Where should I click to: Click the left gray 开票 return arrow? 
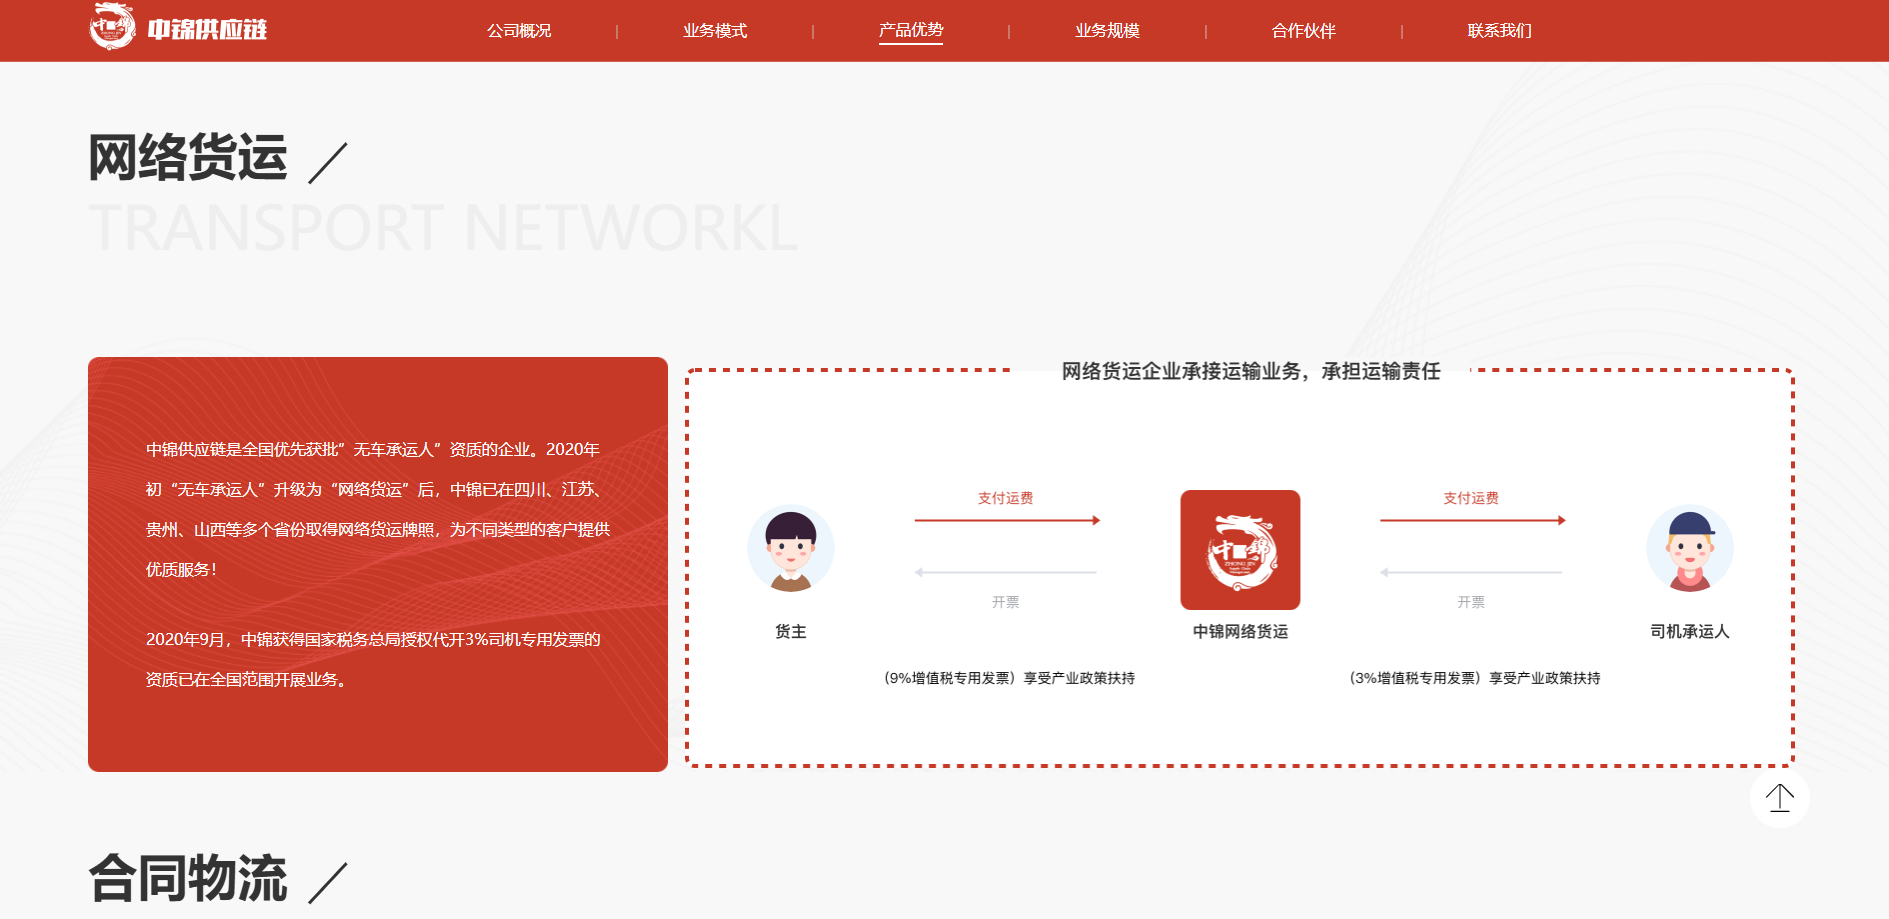1006,572
